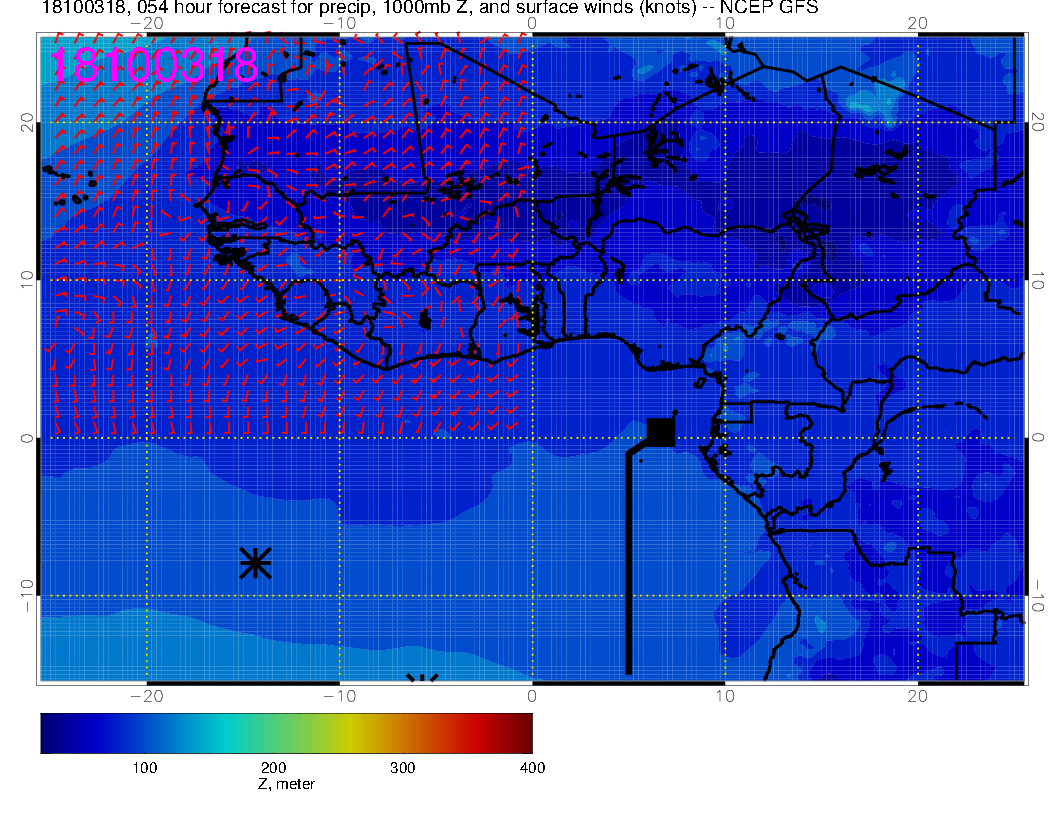Viewport: 1056px width, 816px height.
Task: Click the plot title mentioning NCEP GFS
Action: point(430,8)
